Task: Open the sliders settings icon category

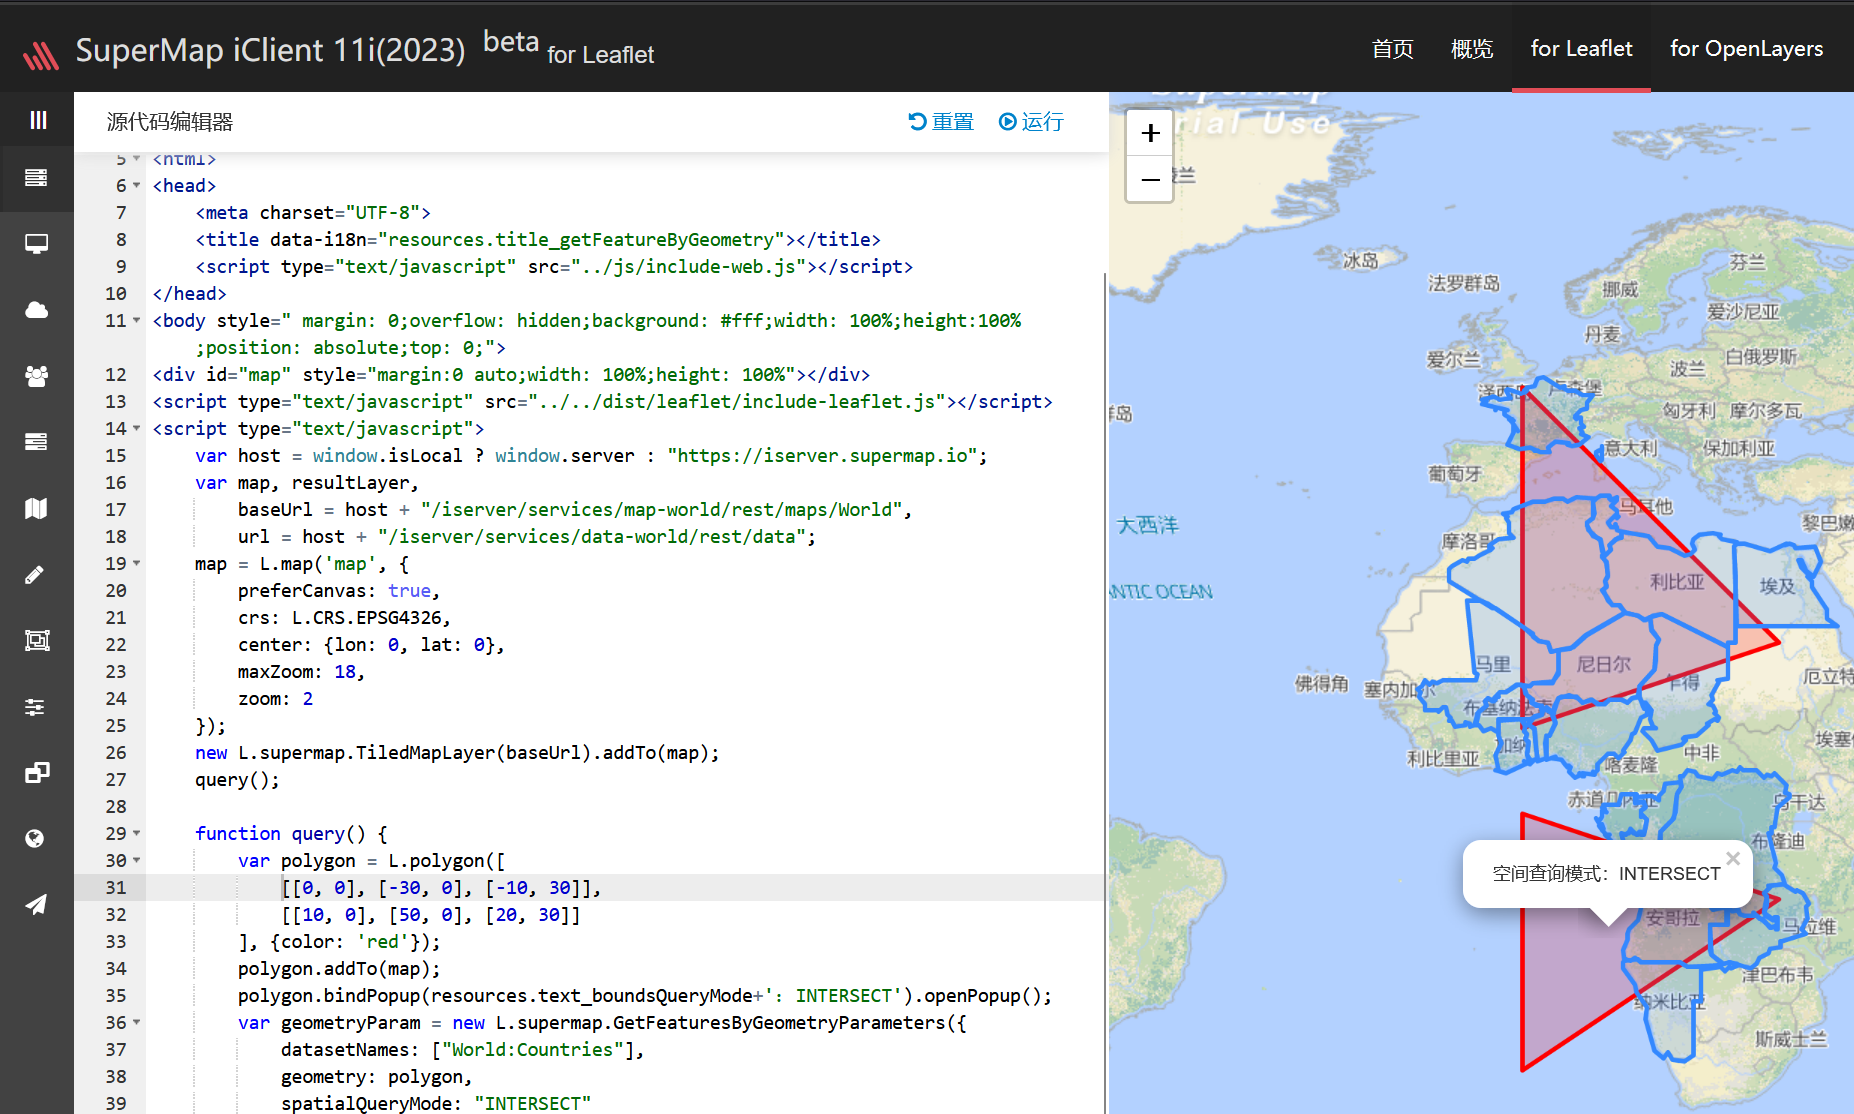Action: 36,707
